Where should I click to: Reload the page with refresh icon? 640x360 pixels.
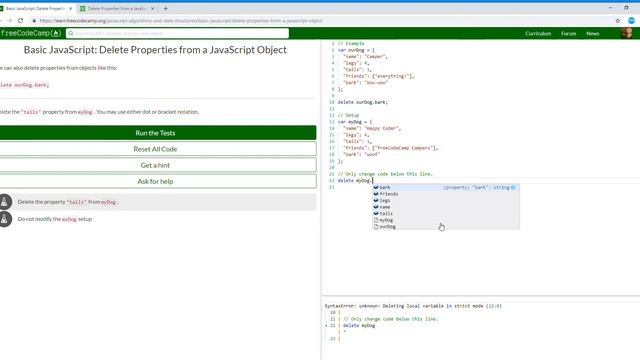[x=20, y=20]
